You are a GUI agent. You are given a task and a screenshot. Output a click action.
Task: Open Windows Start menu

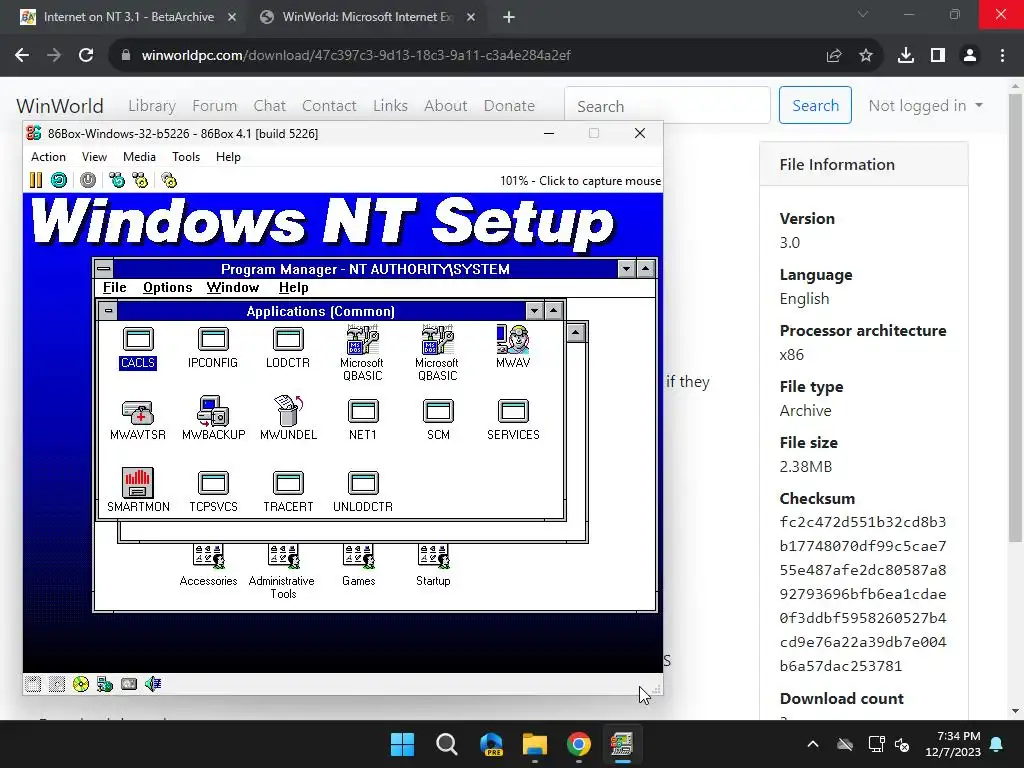pos(402,744)
